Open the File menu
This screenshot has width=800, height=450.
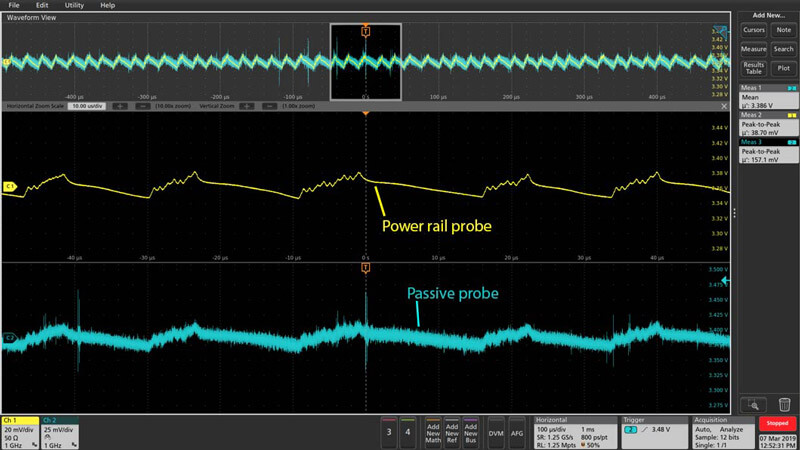coord(14,5)
